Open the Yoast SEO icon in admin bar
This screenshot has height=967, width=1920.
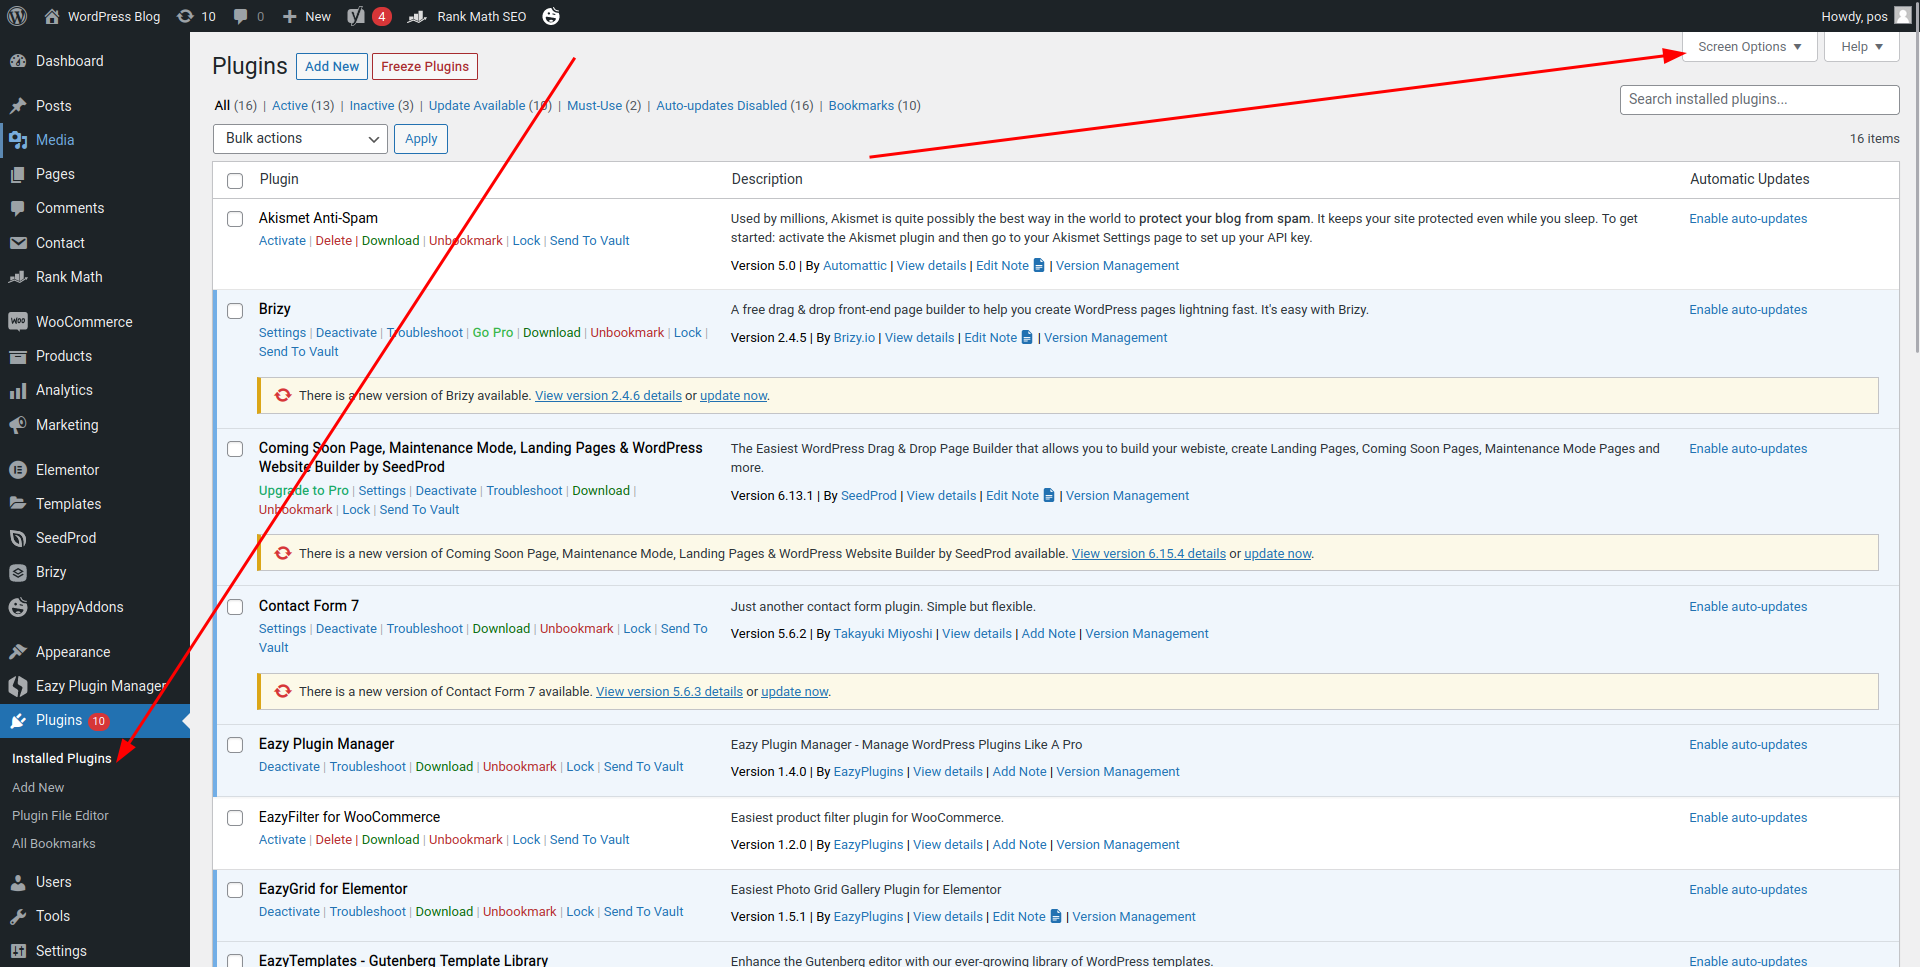356,16
